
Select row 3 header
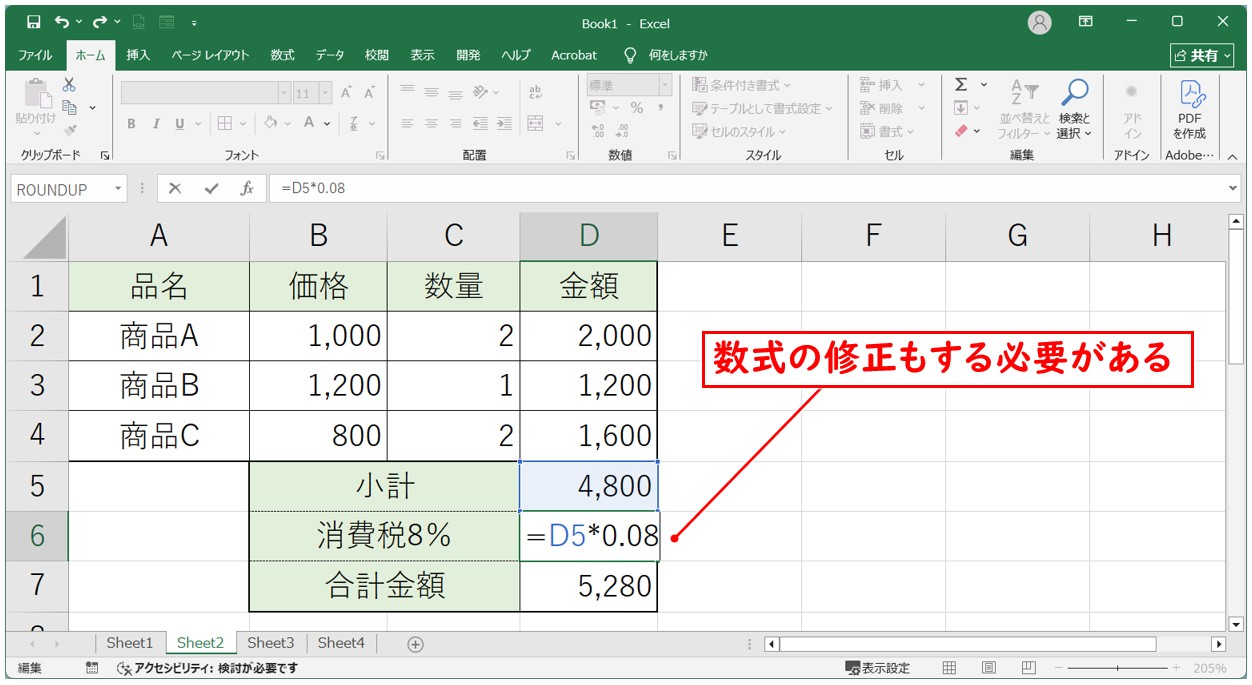point(37,386)
